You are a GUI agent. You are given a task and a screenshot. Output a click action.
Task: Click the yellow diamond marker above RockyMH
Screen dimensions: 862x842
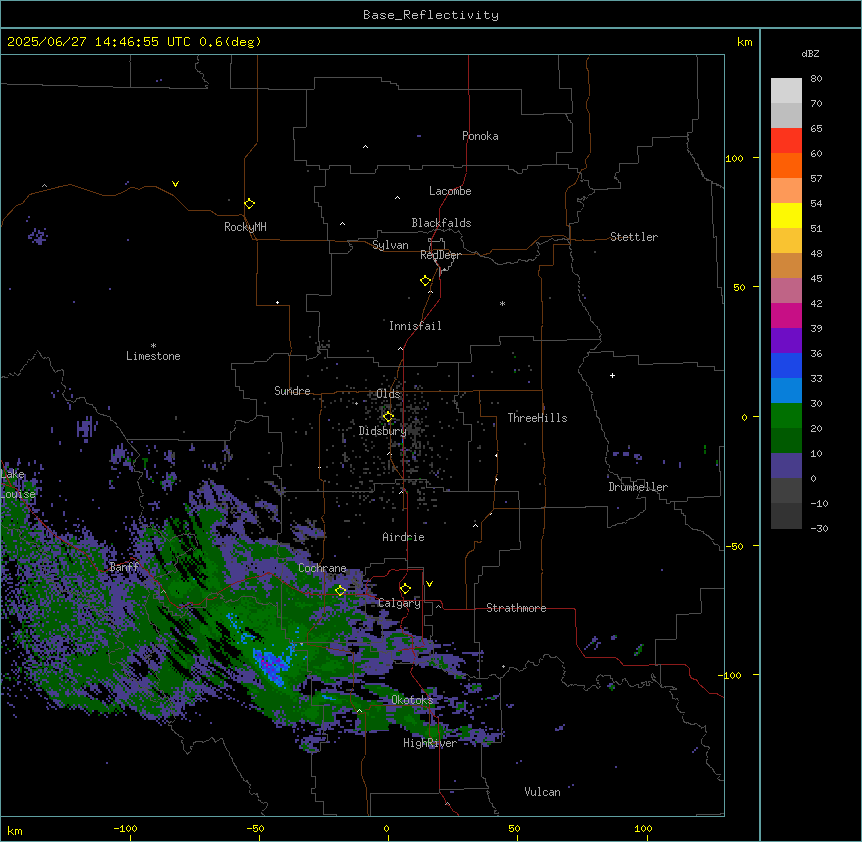tap(249, 204)
